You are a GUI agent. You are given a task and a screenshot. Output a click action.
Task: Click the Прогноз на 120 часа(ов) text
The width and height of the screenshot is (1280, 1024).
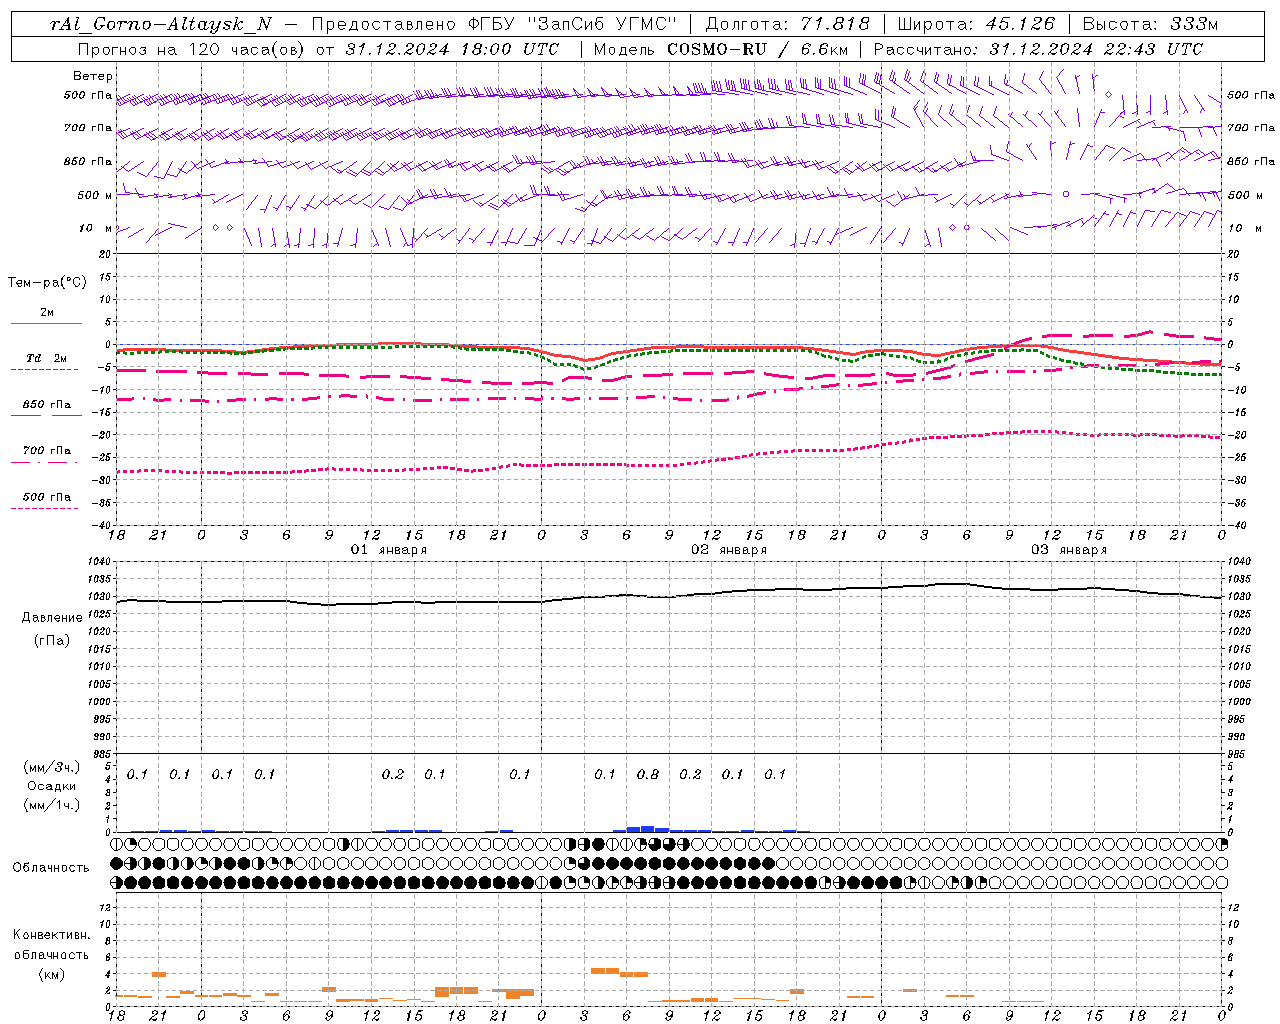[x=192, y=49]
